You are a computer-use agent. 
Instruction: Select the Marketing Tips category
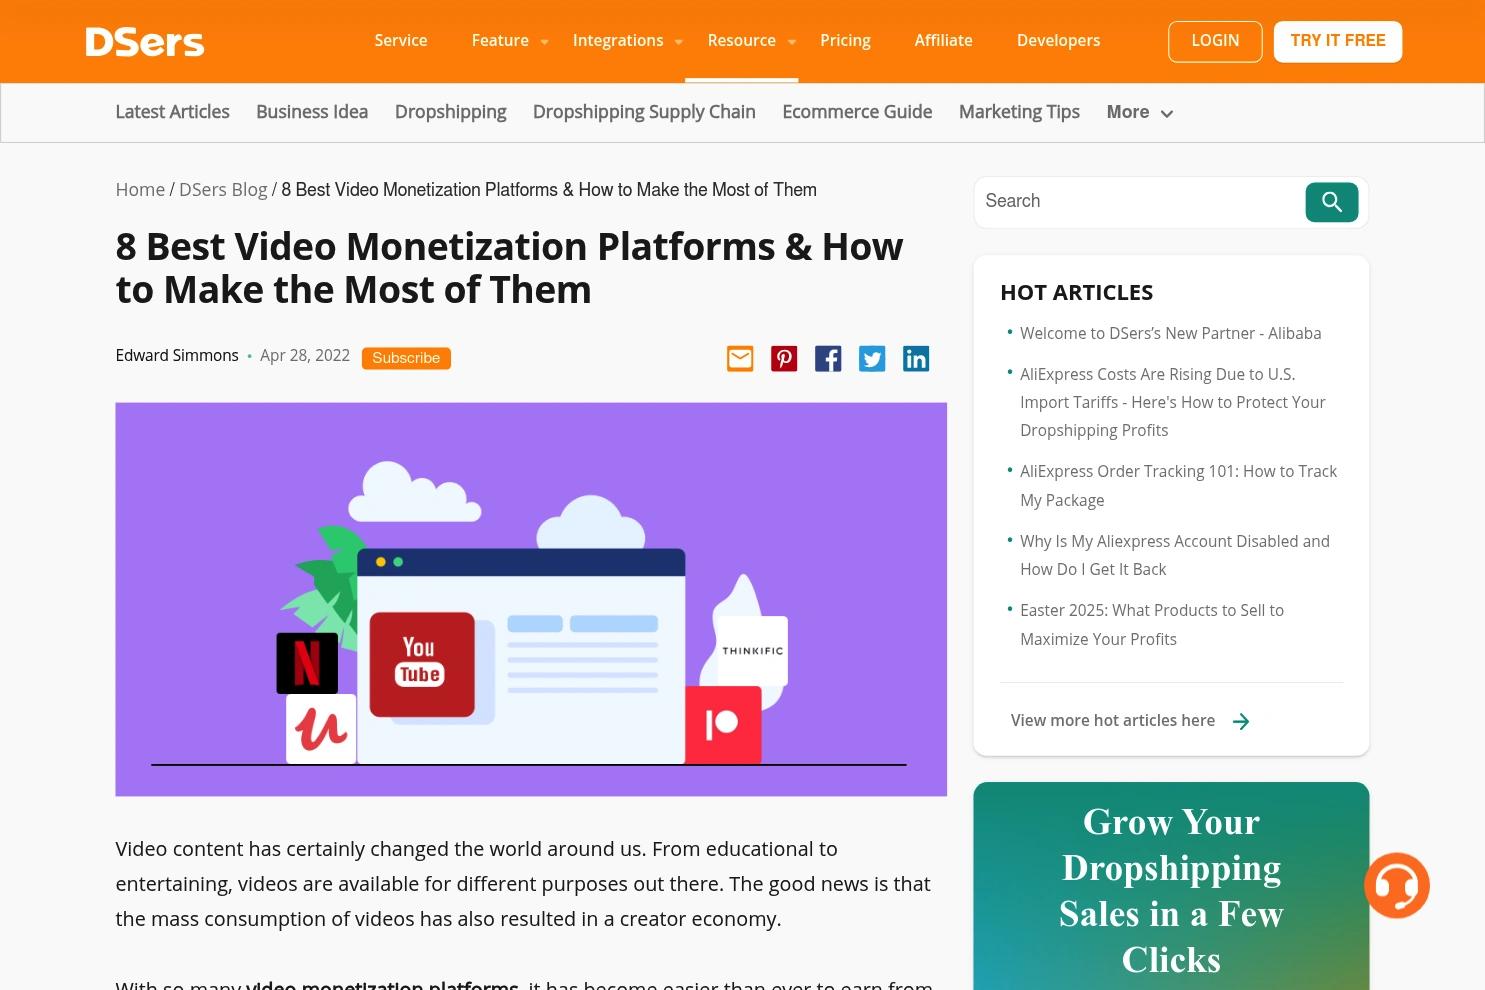[1019, 112]
